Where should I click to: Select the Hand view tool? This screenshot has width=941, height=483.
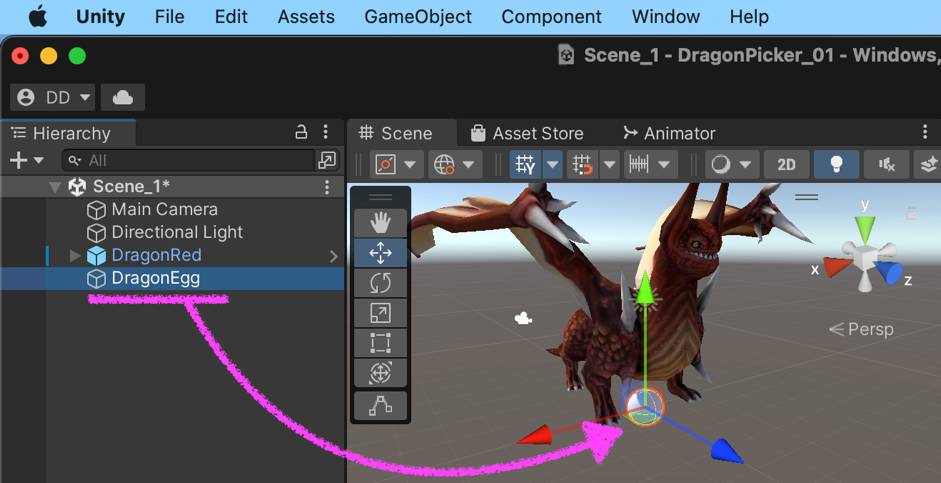tap(380, 223)
